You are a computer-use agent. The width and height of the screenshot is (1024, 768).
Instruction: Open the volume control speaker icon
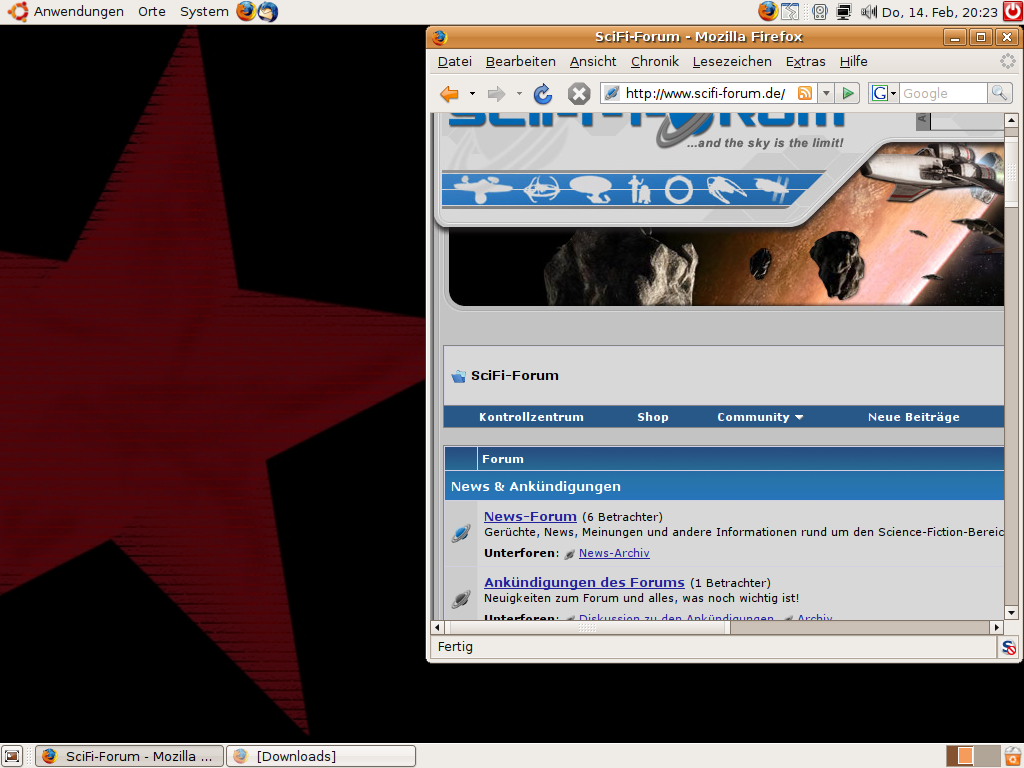(x=868, y=12)
